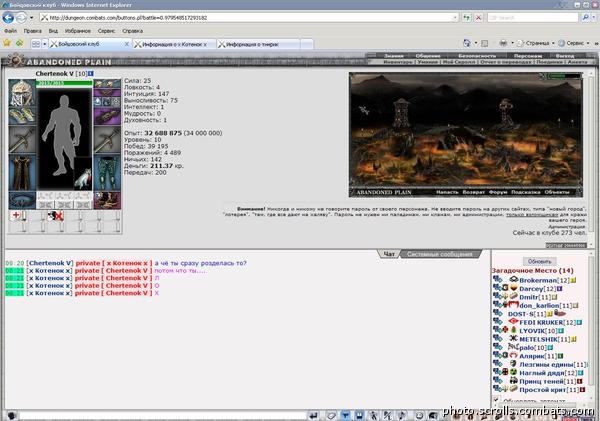Open the home button dropdown arrow
The height and width of the screenshot is (421, 600).
click(476, 43)
